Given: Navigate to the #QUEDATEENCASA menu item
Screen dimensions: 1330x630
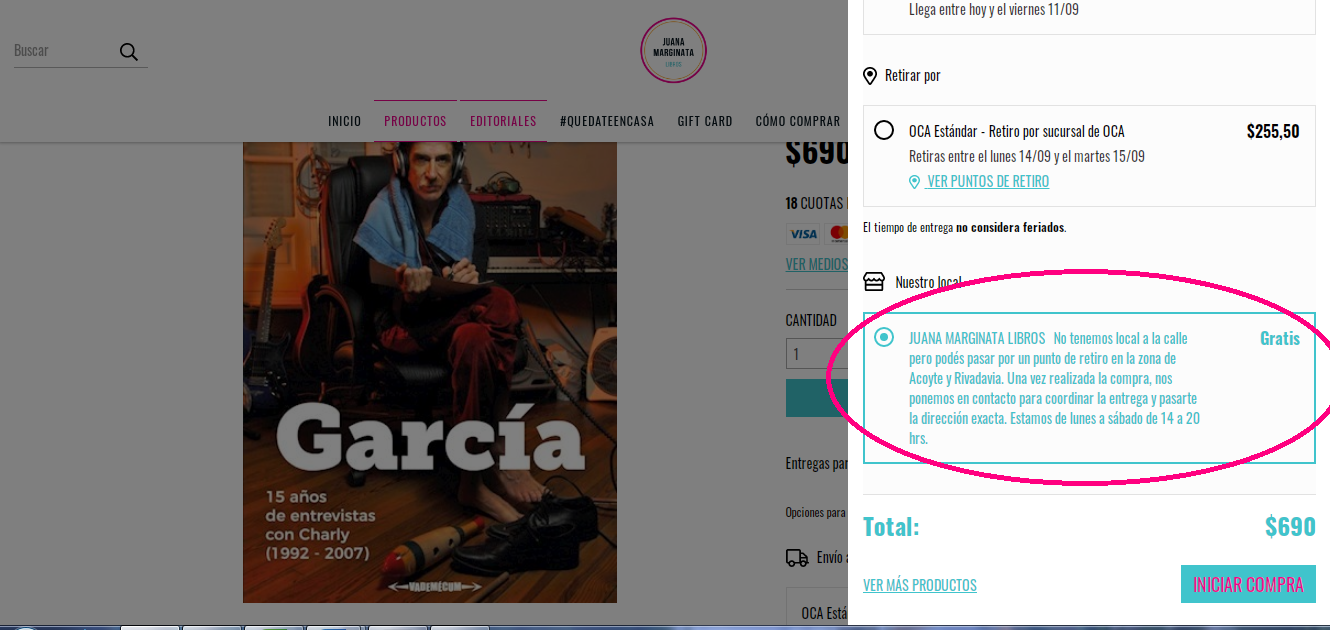Looking at the screenshot, I should pos(607,121).
